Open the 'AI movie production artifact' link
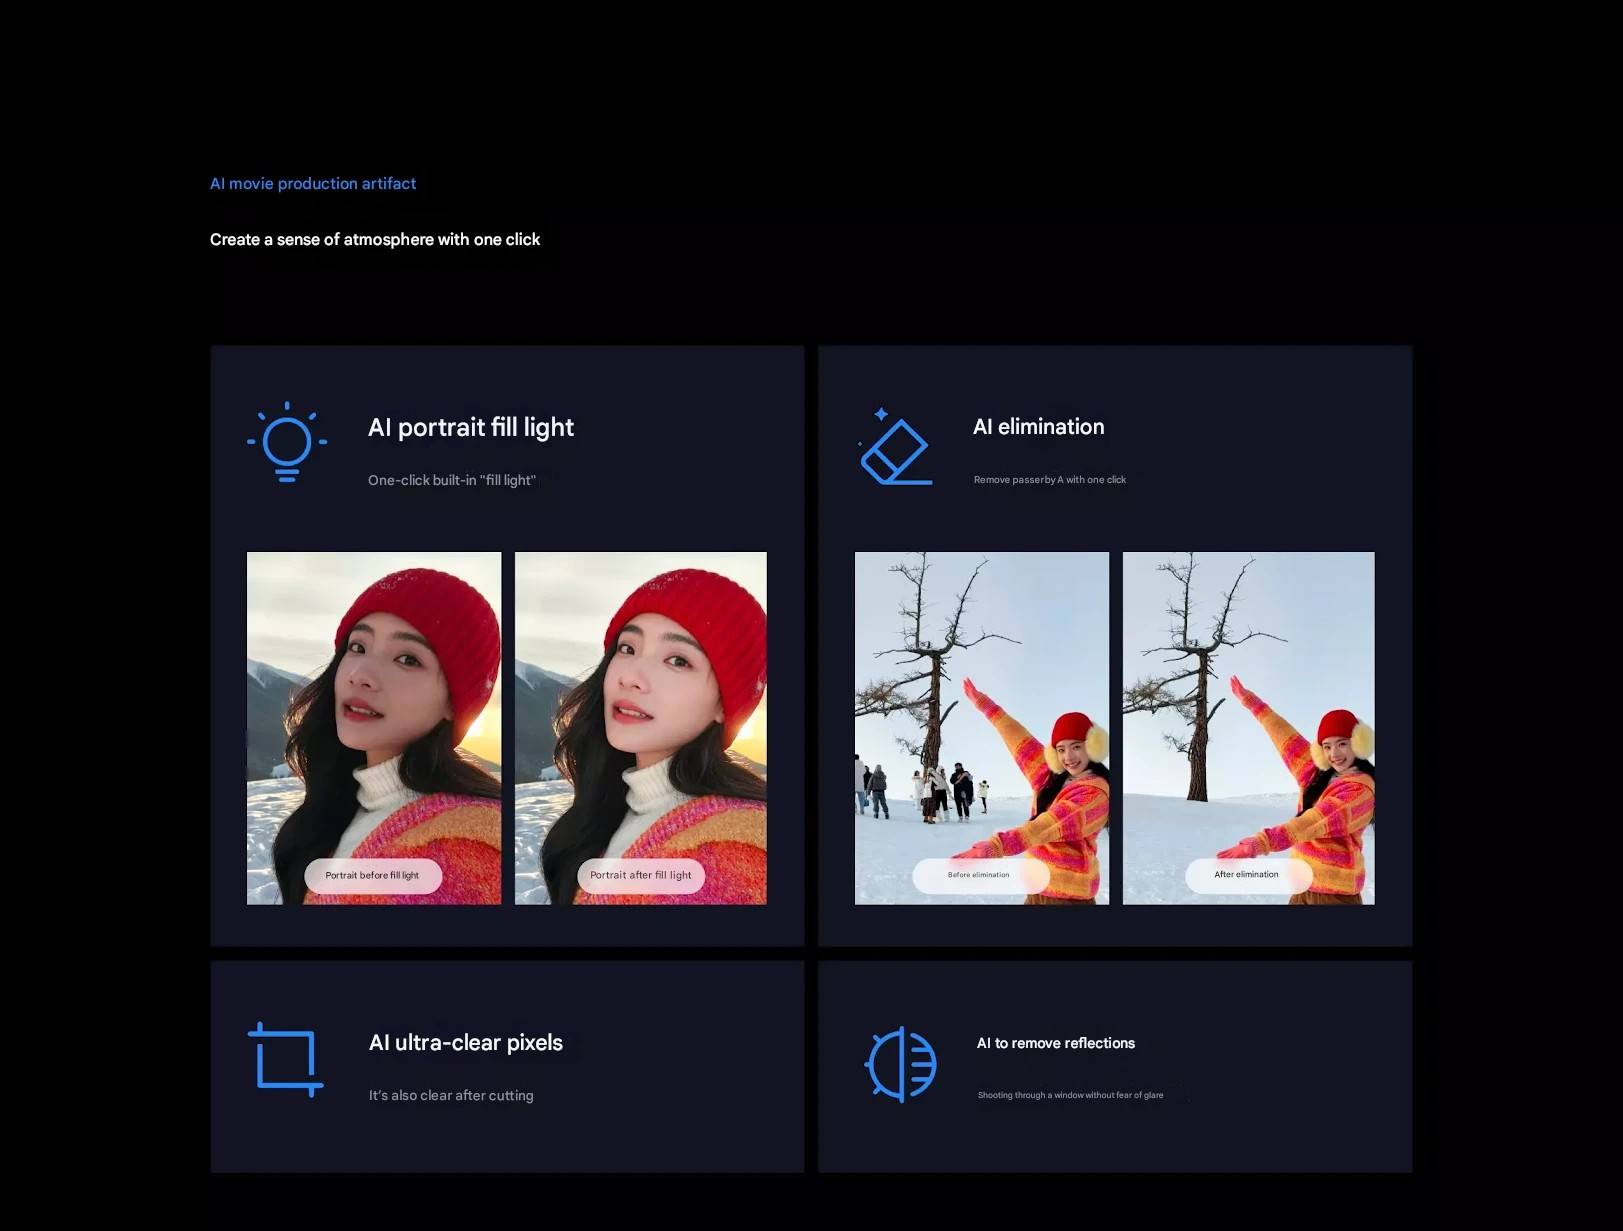1623x1231 pixels. [313, 184]
